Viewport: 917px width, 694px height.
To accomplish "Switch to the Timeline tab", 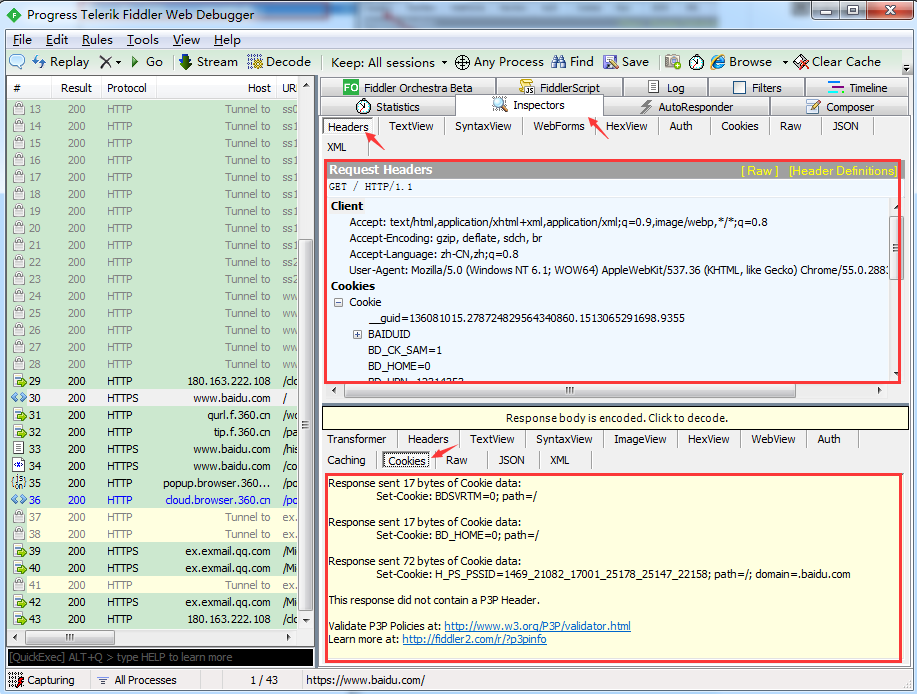I will tap(857, 88).
